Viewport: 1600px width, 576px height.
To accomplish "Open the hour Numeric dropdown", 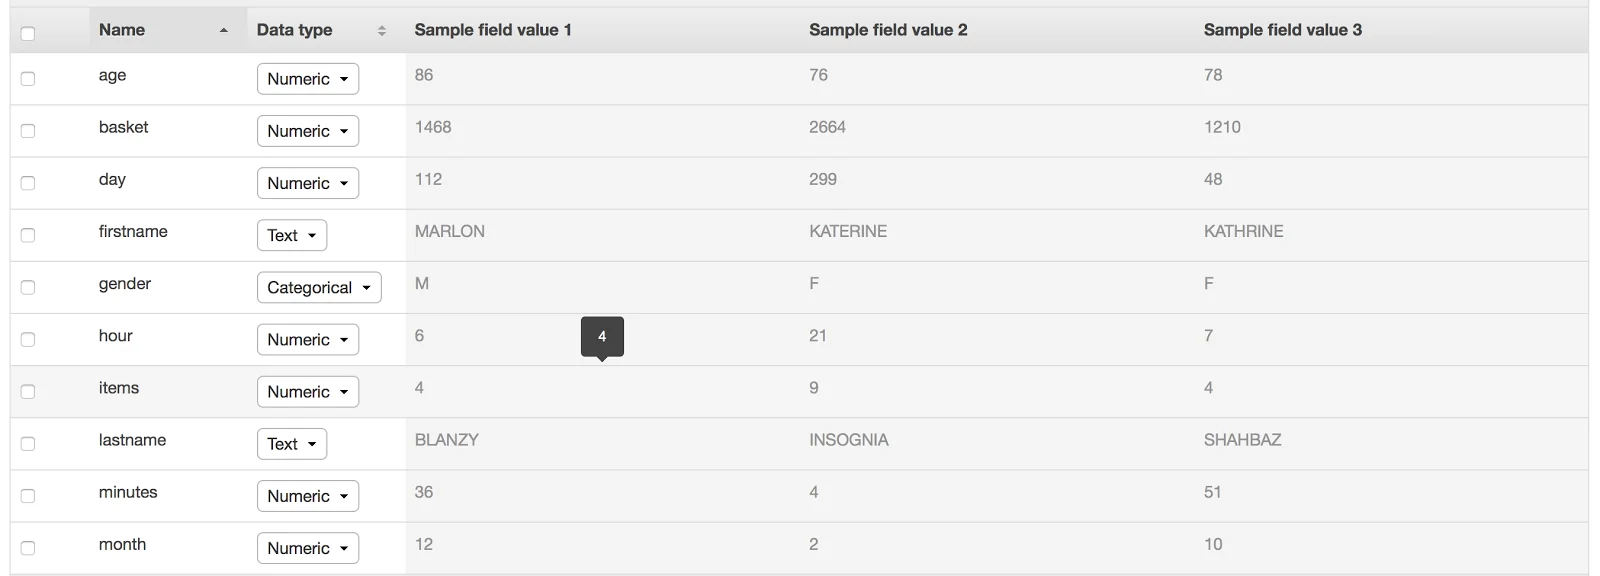I will click(308, 339).
